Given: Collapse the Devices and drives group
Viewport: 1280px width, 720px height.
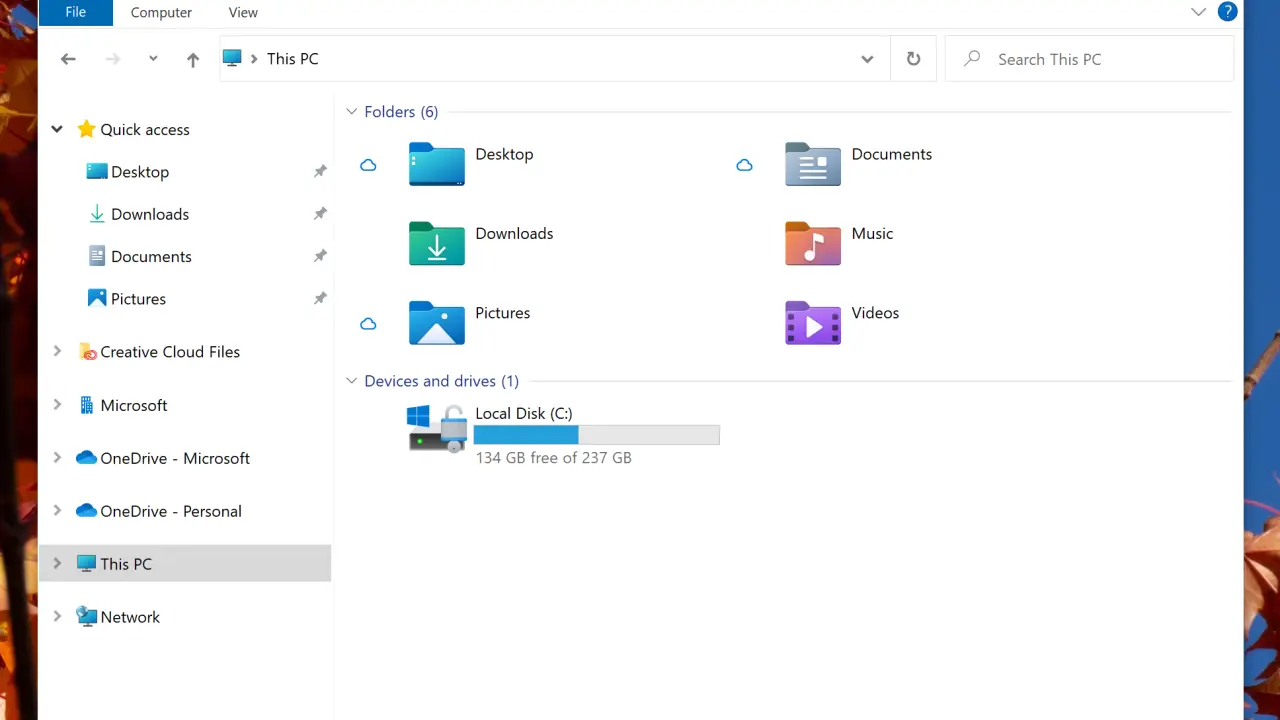Looking at the screenshot, I should tap(351, 381).
